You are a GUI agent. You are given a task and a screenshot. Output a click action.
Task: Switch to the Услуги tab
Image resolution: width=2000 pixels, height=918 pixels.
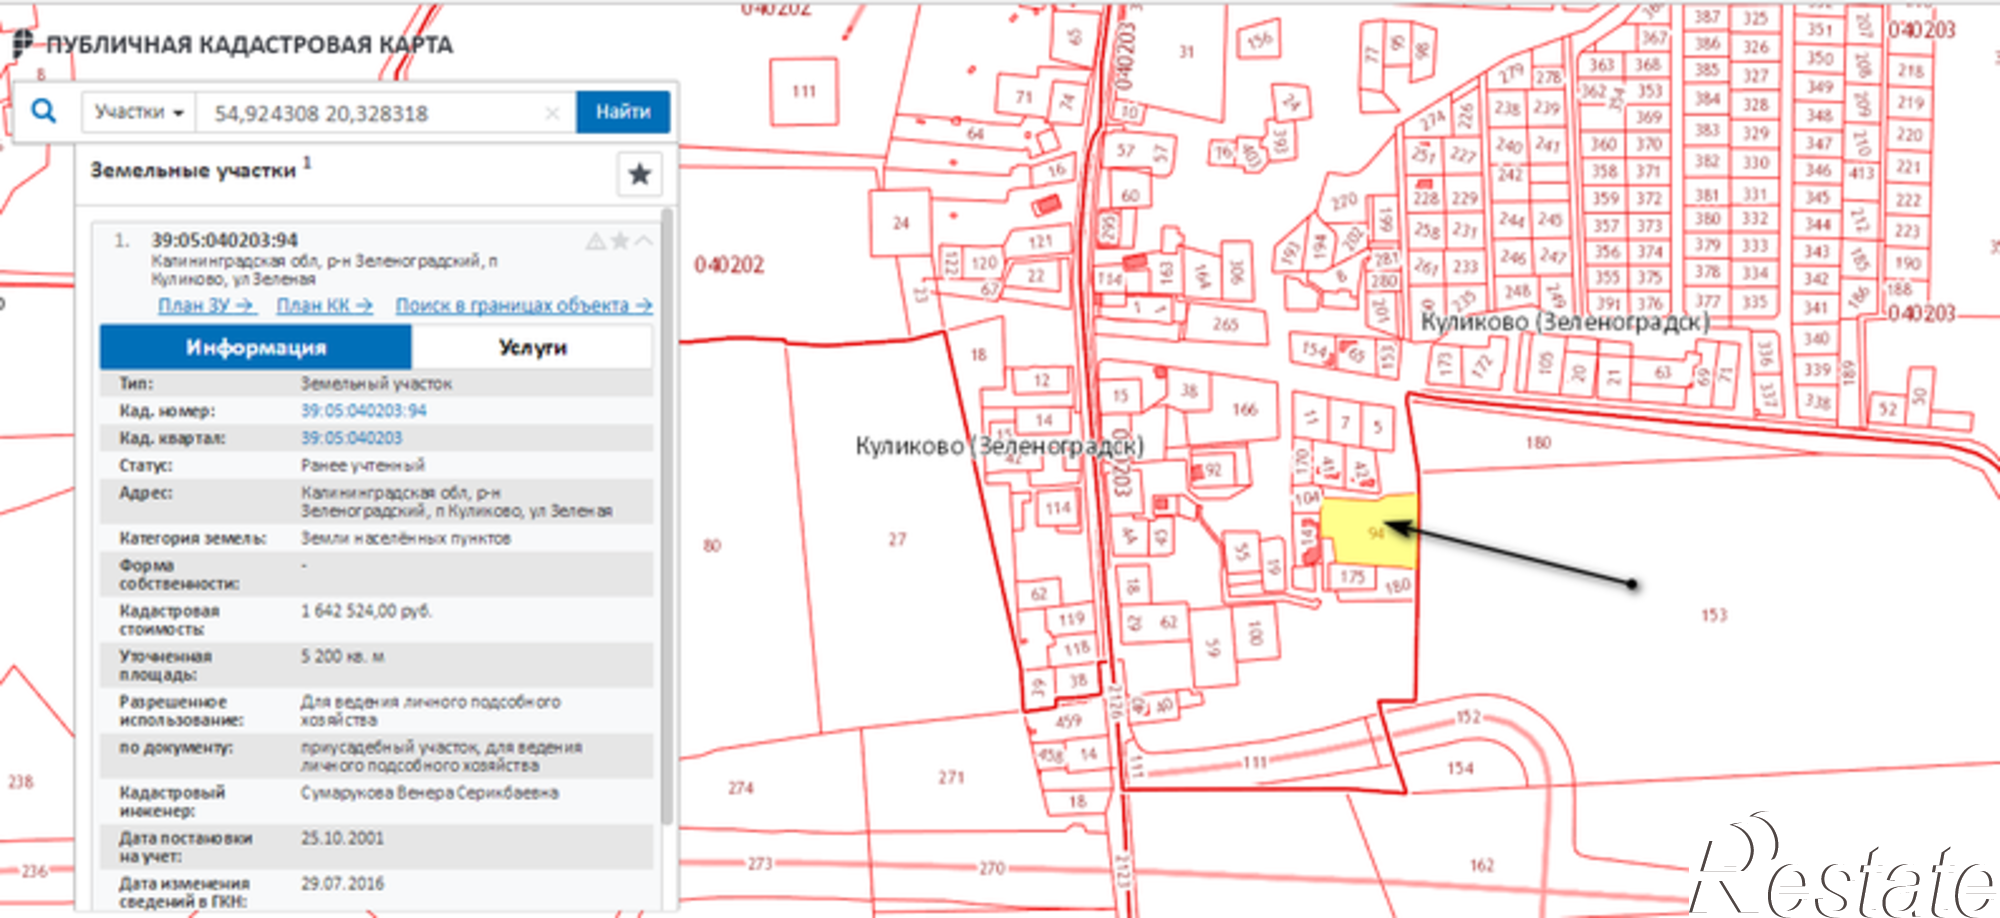[x=532, y=347]
